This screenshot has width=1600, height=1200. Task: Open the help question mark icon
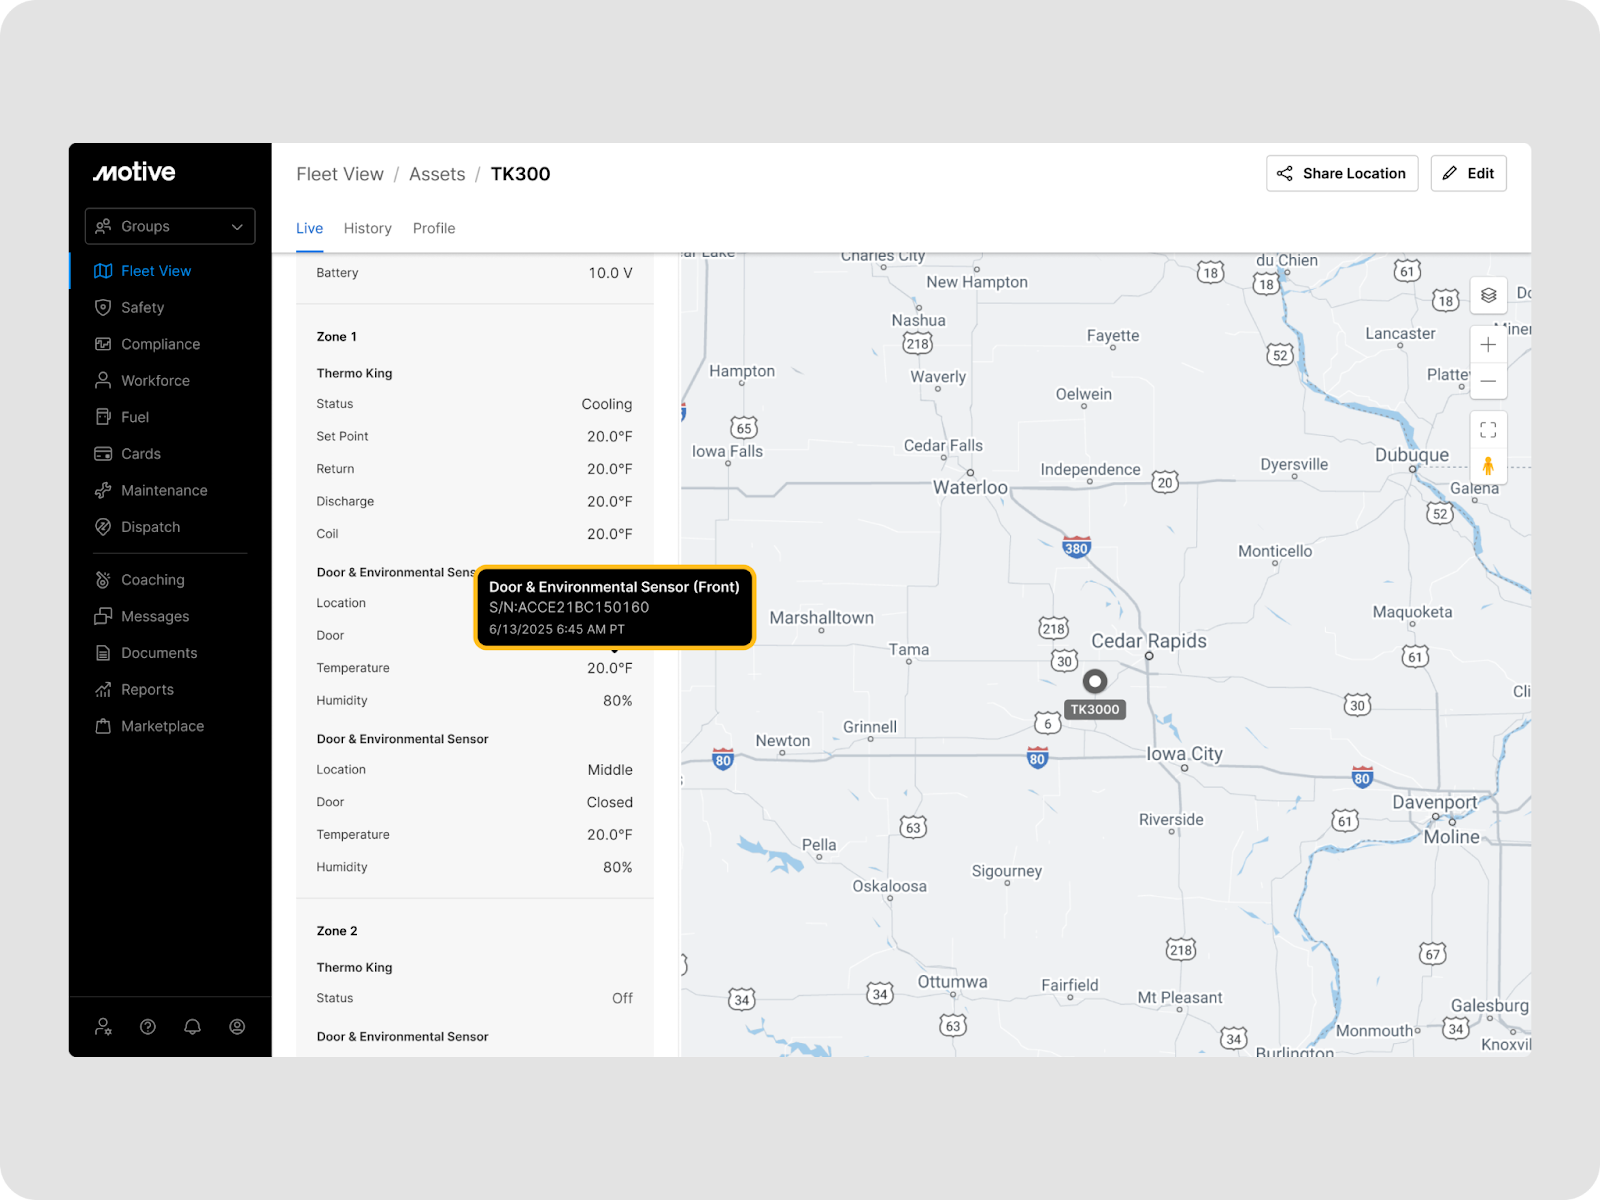tap(148, 1027)
